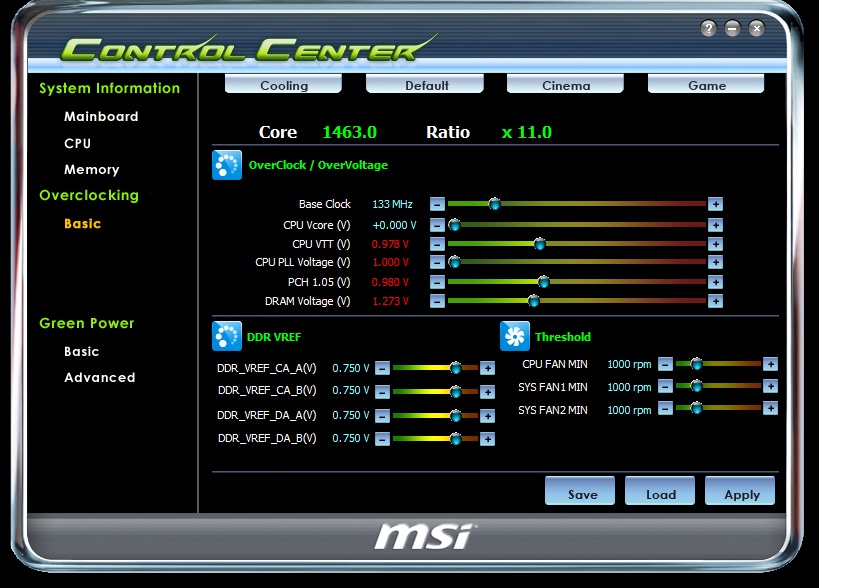Lower CPU PLL Voltage minus button
864x588 pixels.
tap(437, 262)
